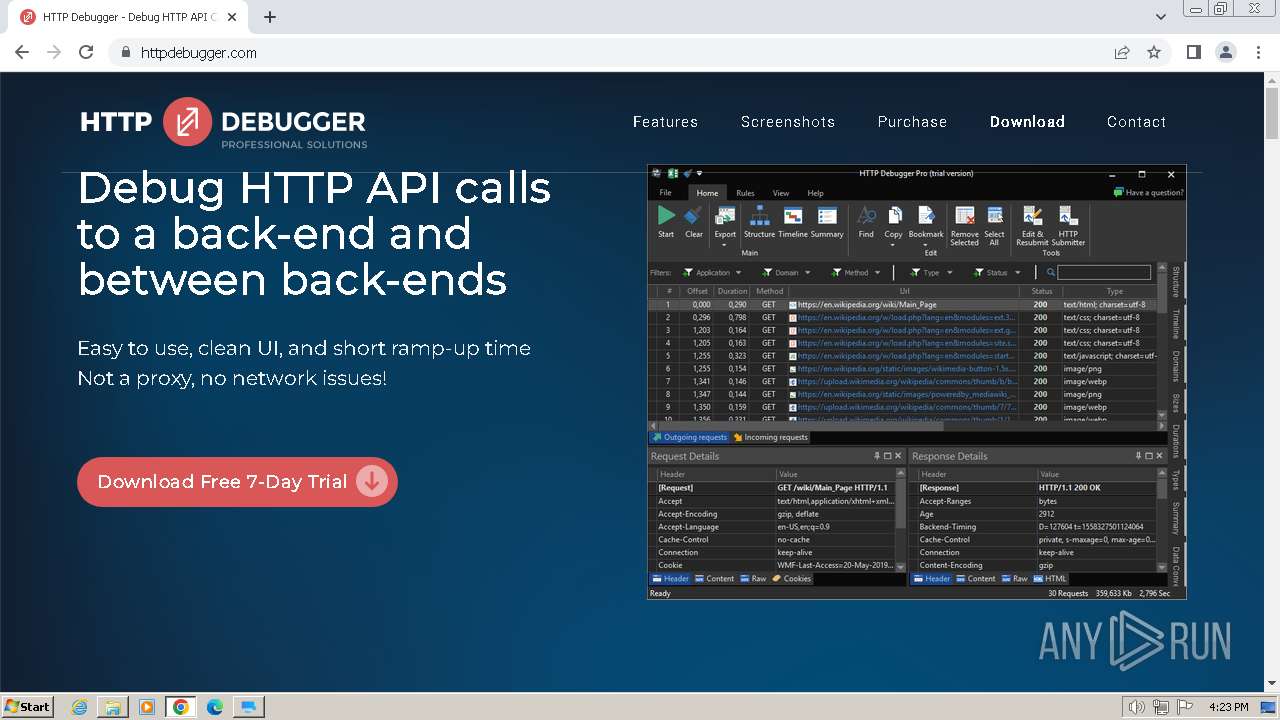Open the tab search dropdown
This screenshot has width=1280, height=720.
click(x=1161, y=17)
